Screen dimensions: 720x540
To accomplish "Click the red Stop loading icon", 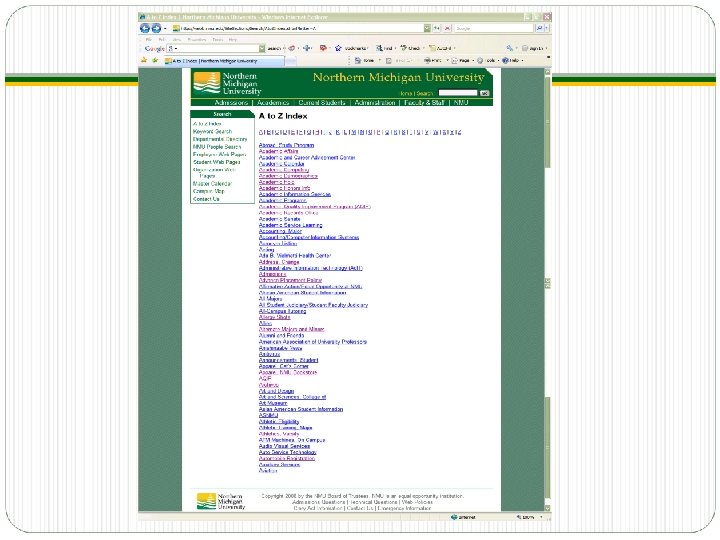I will click(x=447, y=28).
